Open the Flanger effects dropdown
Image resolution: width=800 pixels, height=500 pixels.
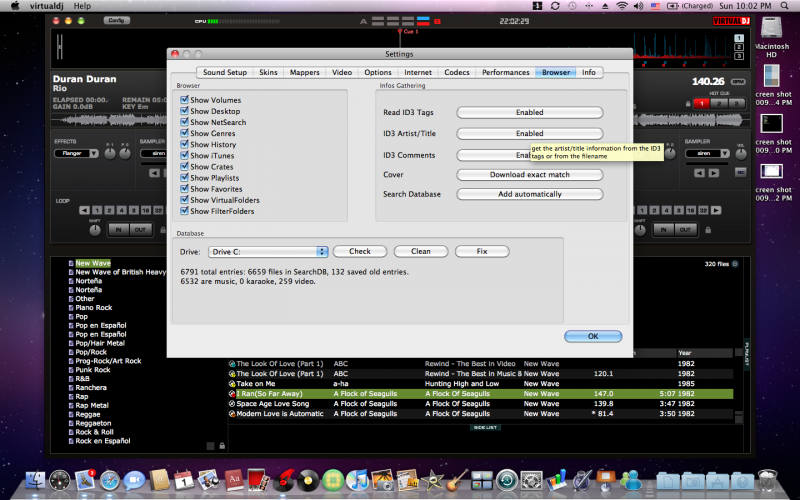click(x=77, y=153)
